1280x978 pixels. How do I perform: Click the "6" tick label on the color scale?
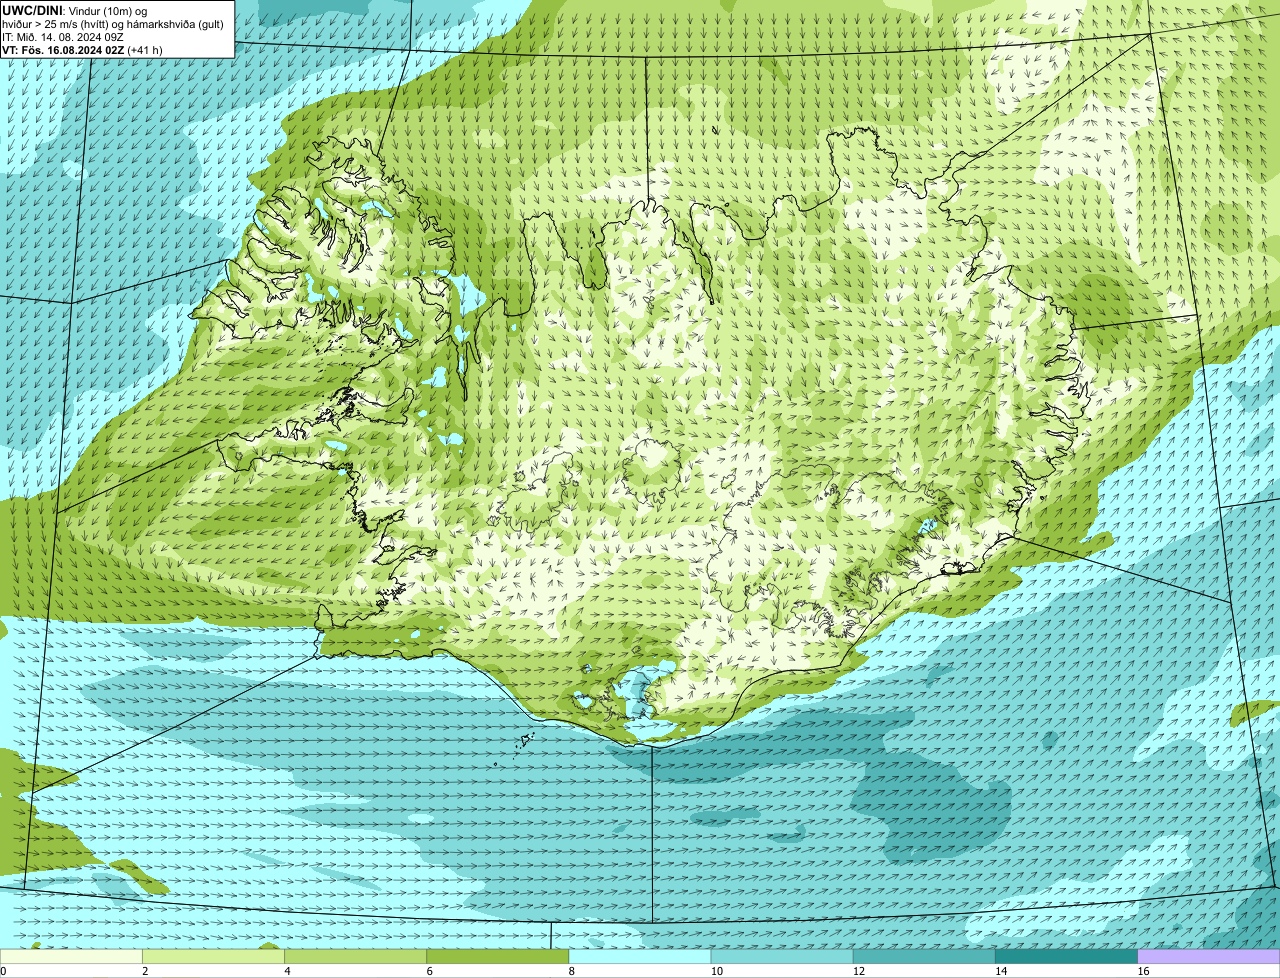tap(430, 971)
